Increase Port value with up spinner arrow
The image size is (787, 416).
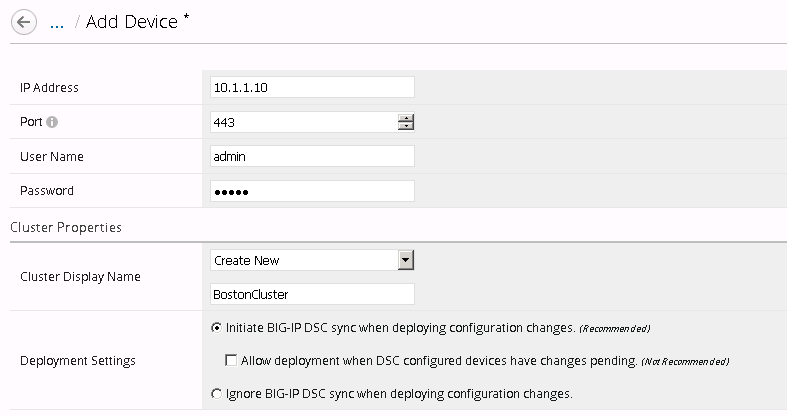click(x=406, y=118)
